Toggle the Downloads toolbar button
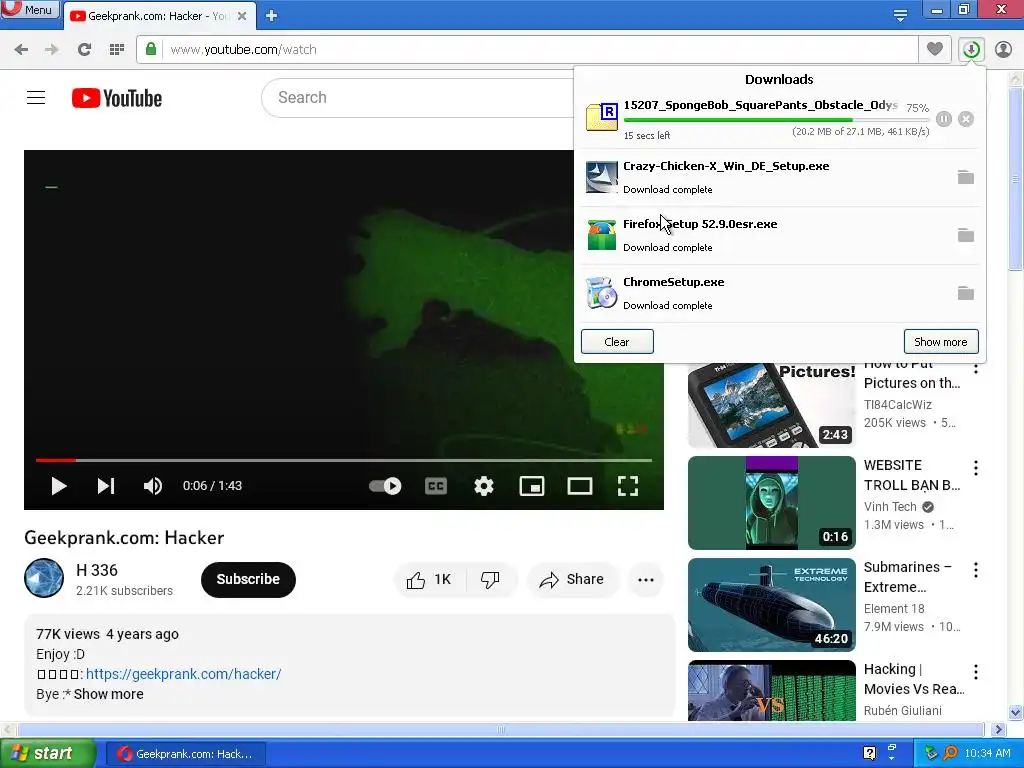The image size is (1024, 768). coord(971,49)
